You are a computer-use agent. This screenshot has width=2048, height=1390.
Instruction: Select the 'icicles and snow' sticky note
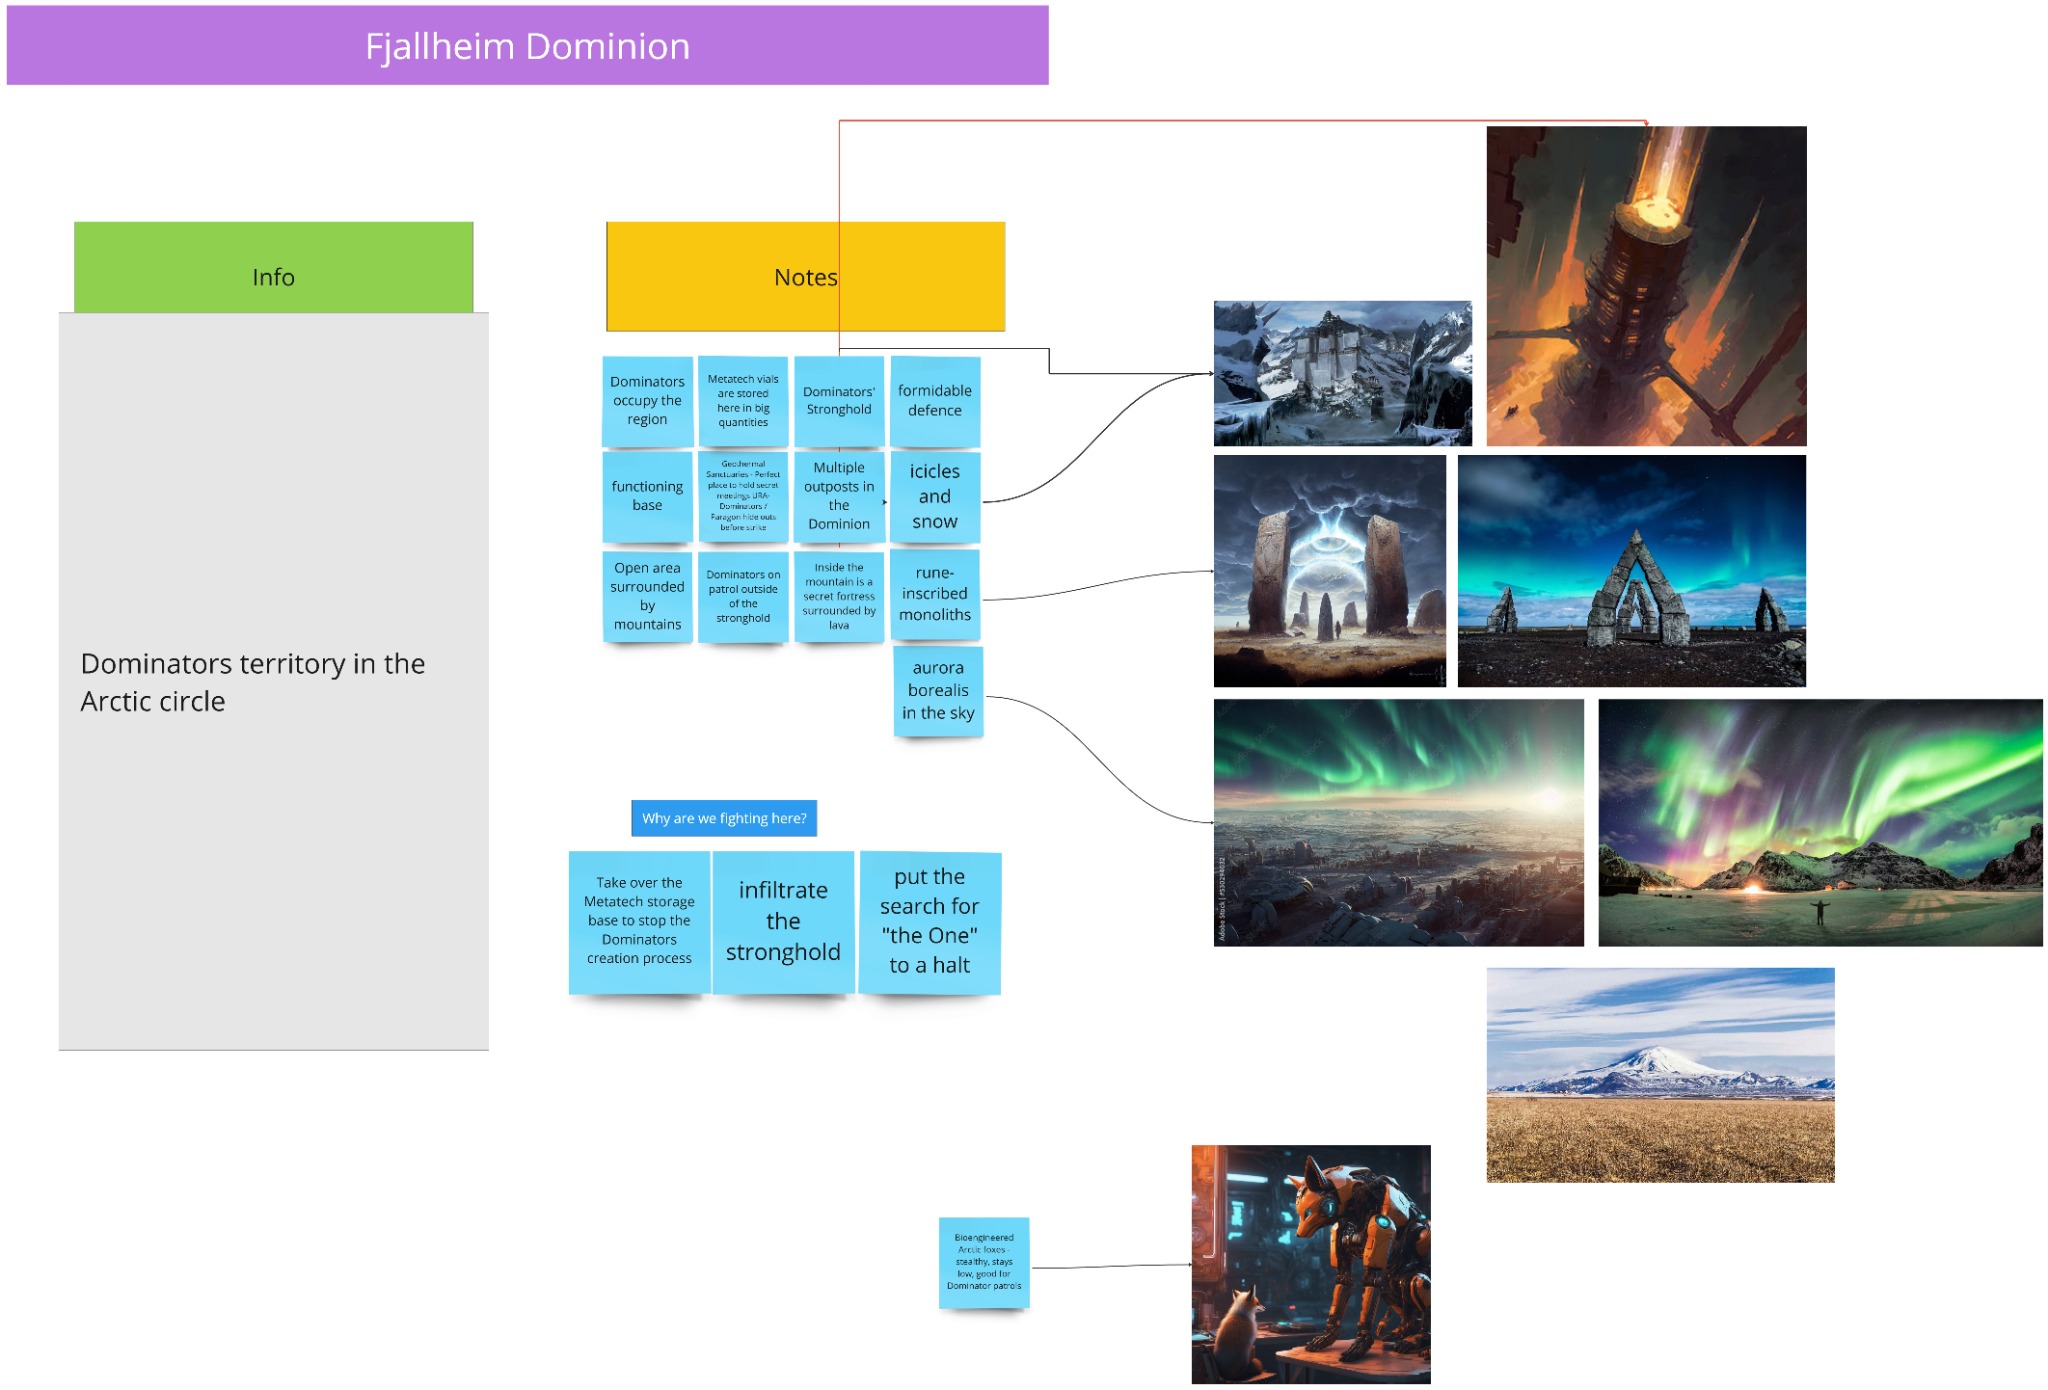(934, 497)
